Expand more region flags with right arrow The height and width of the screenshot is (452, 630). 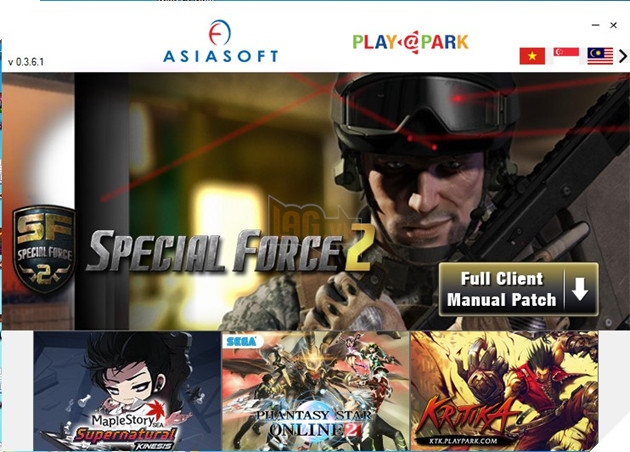point(623,56)
